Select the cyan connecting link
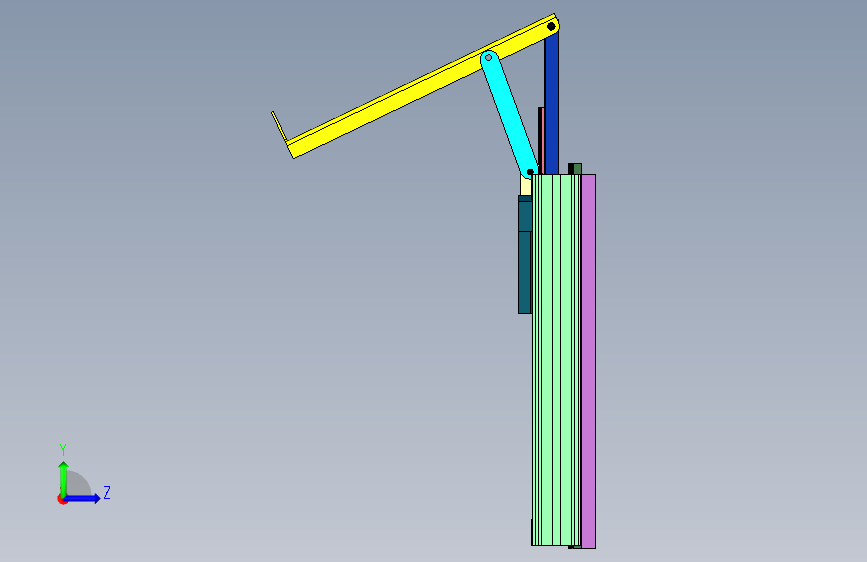 coord(509,115)
